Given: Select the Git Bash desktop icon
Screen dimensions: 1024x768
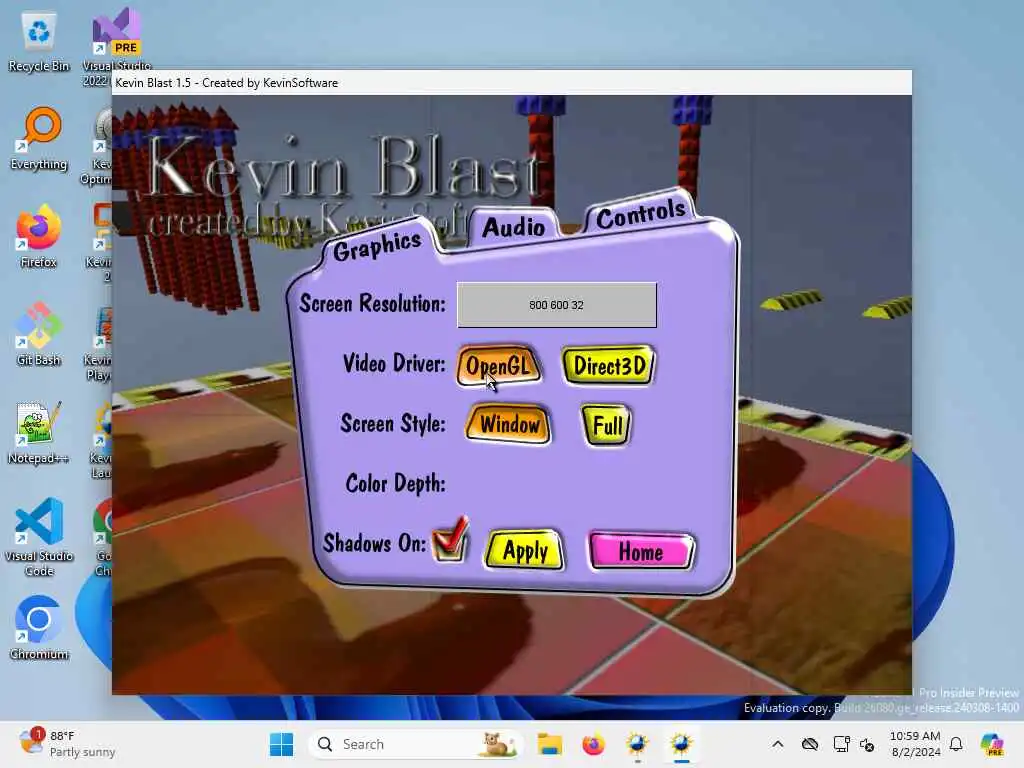Looking at the screenshot, I should tap(39, 334).
